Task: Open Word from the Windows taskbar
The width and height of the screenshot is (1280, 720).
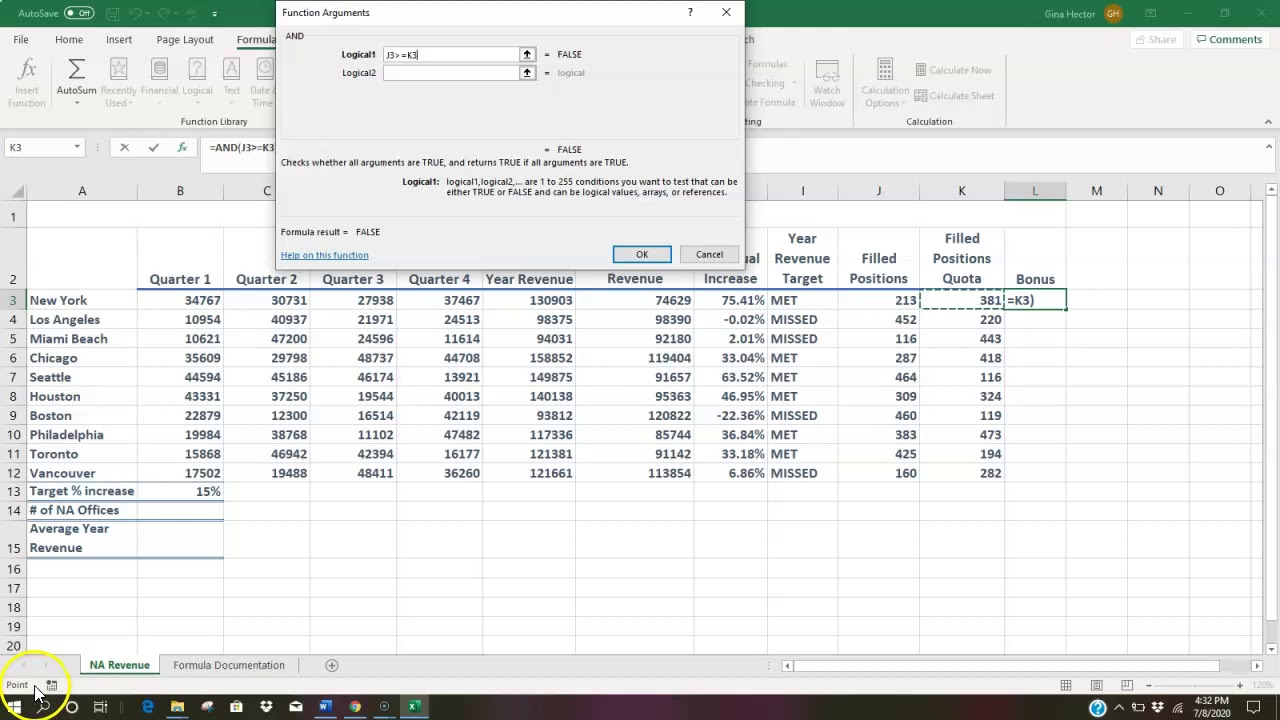Action: click(x=325, y=707)
